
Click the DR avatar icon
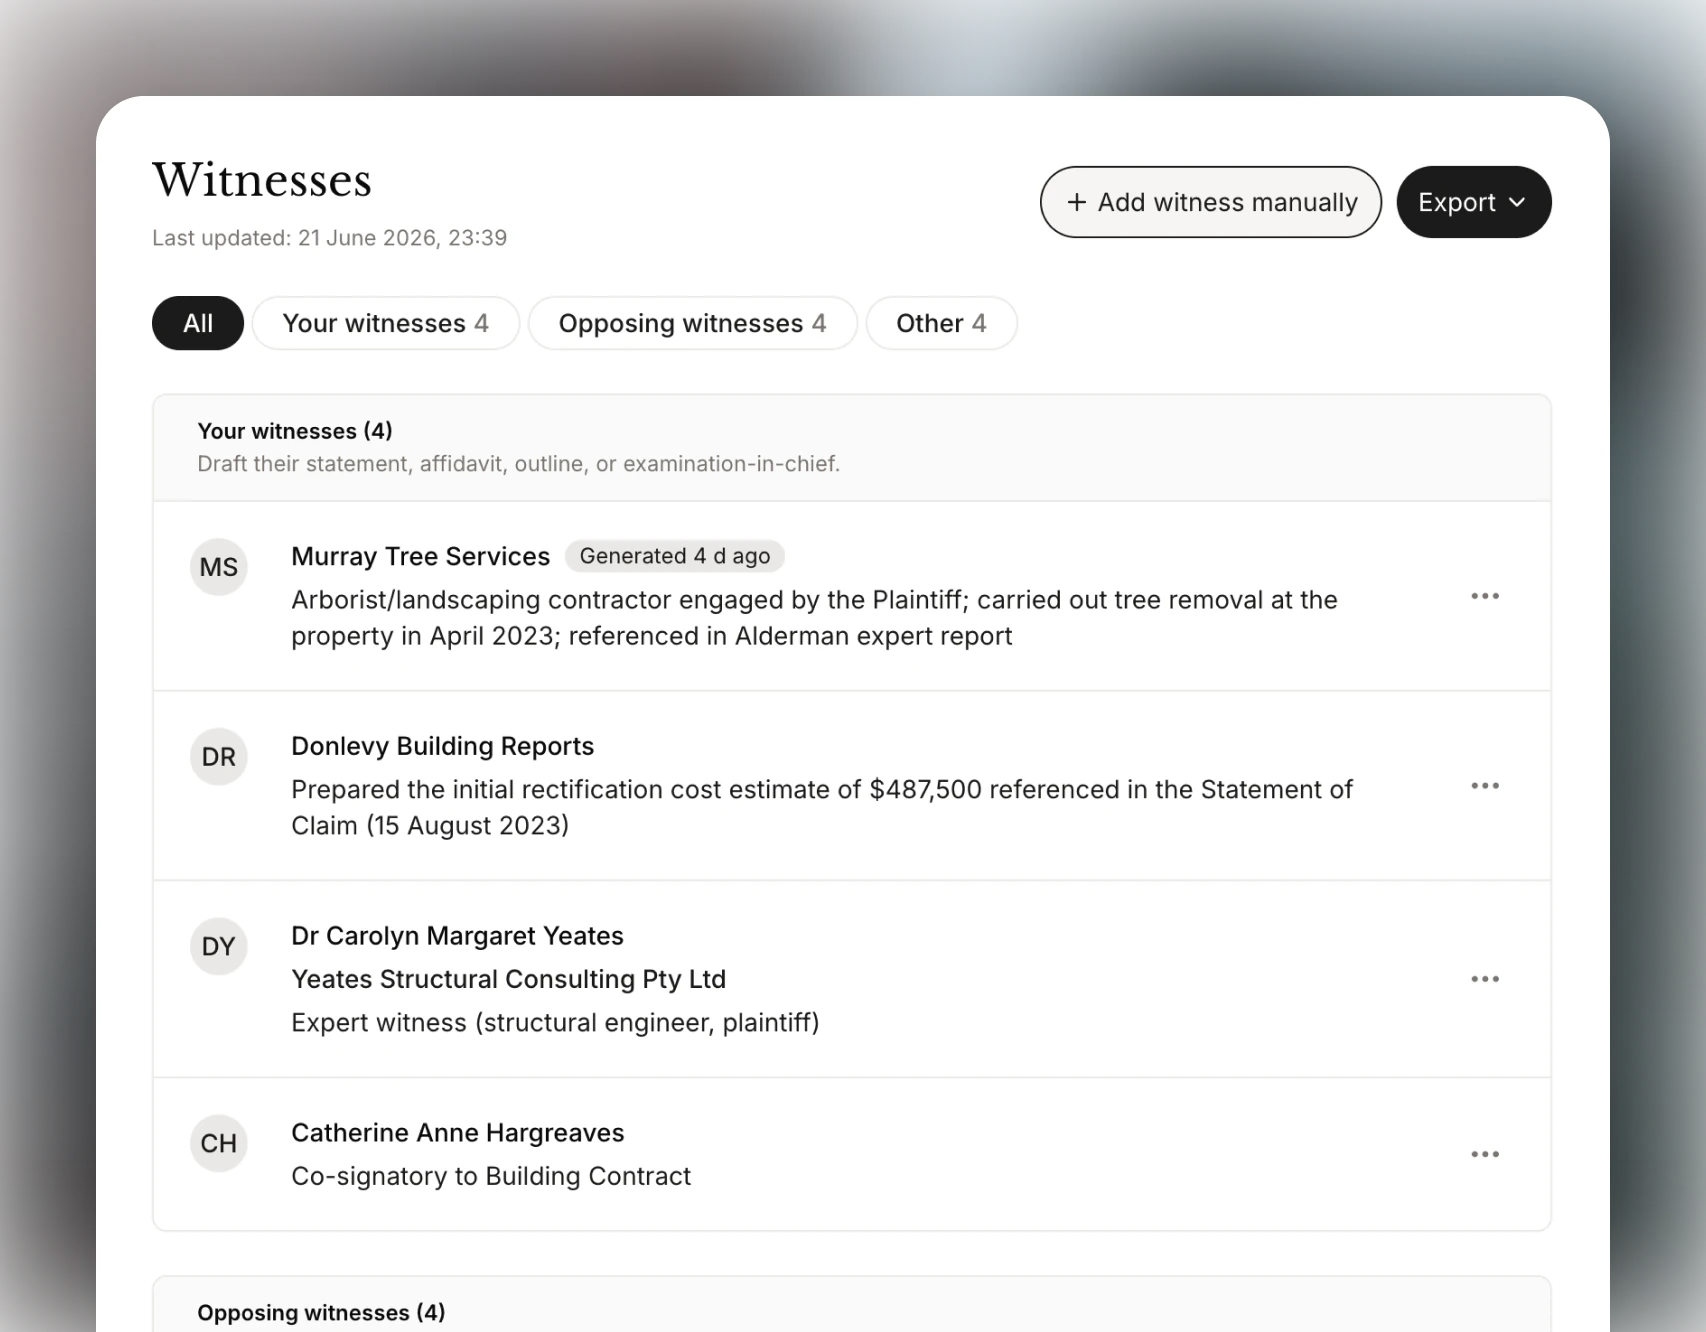219,757
